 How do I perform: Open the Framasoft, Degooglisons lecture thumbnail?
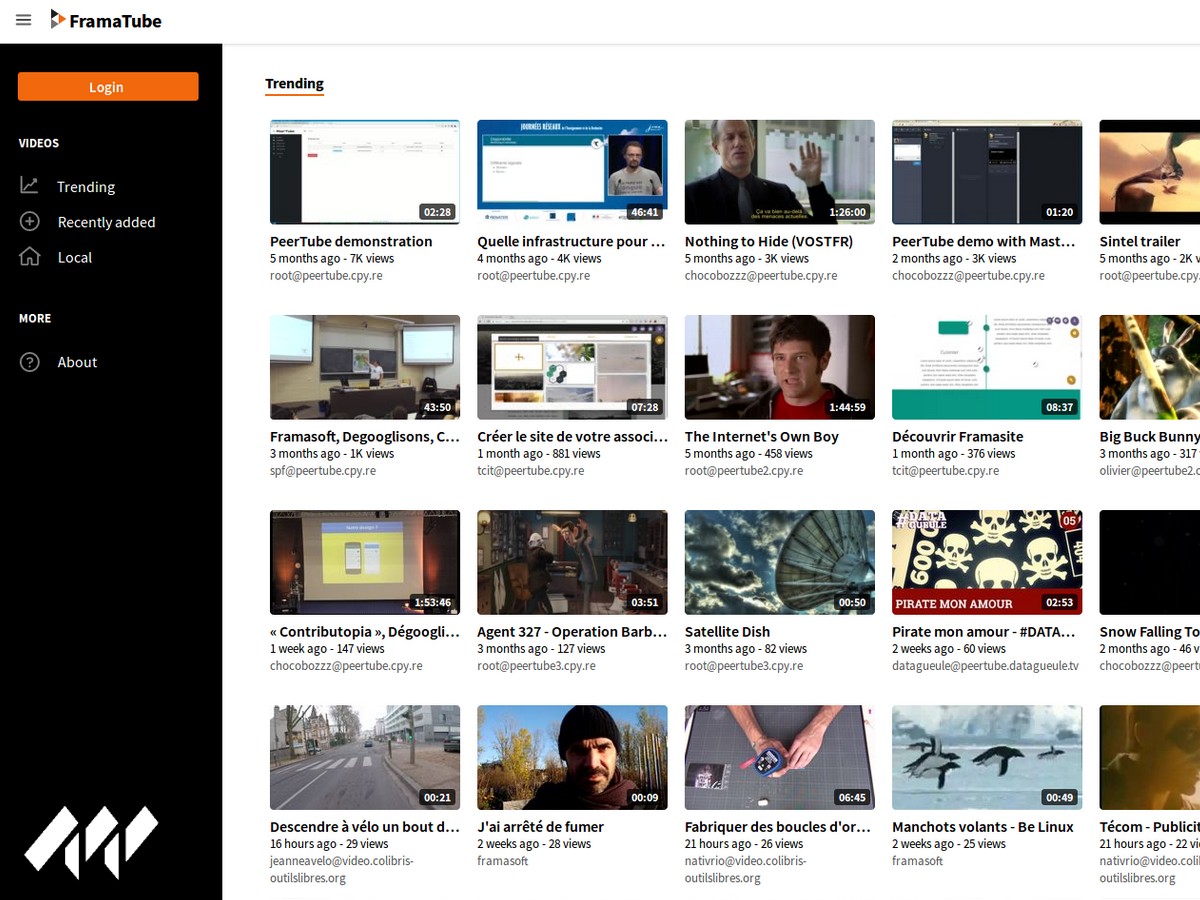(365, 367)
